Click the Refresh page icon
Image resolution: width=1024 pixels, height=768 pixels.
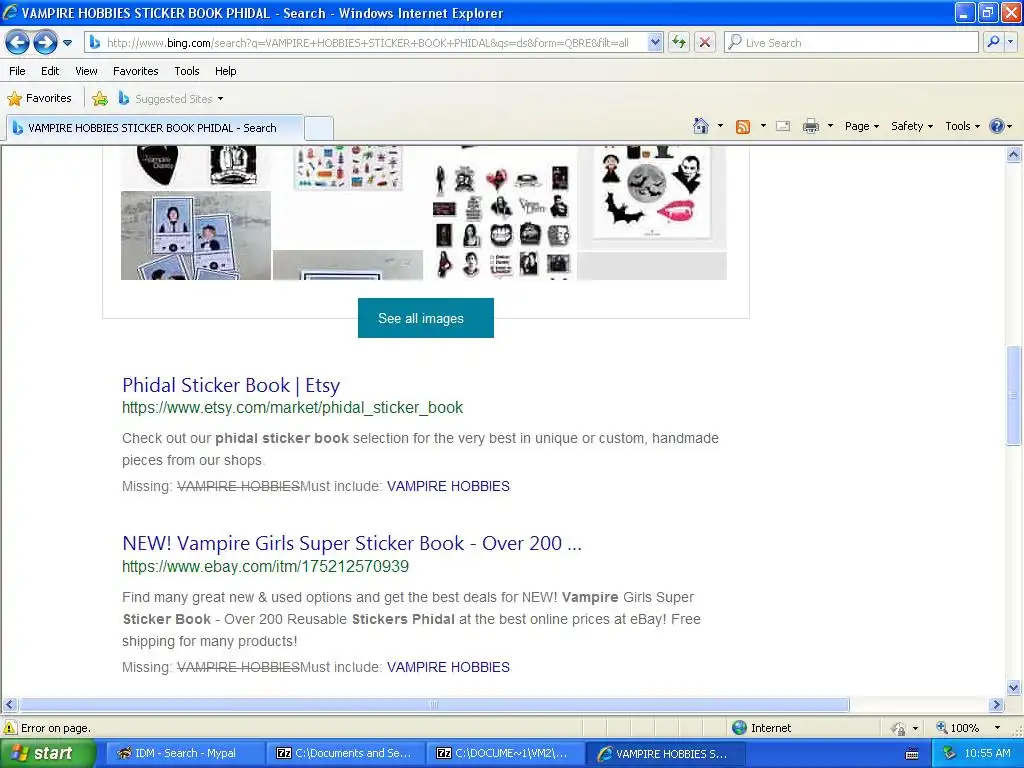679,43
